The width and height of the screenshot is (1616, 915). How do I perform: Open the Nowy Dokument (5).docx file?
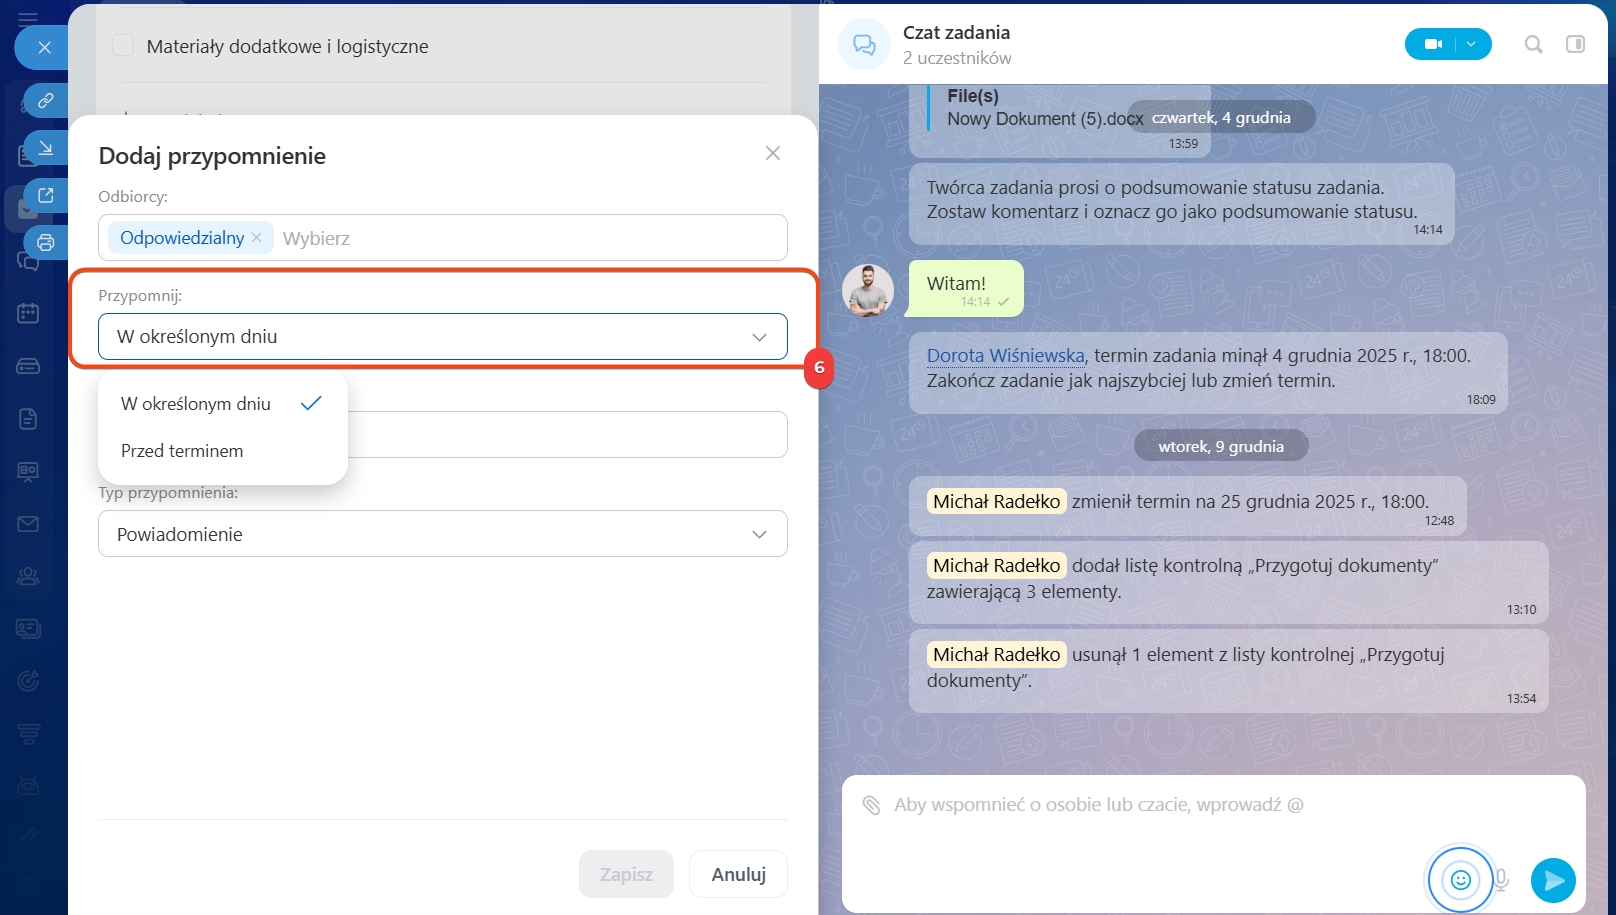pyautogui.click(x=1045, y=119)
